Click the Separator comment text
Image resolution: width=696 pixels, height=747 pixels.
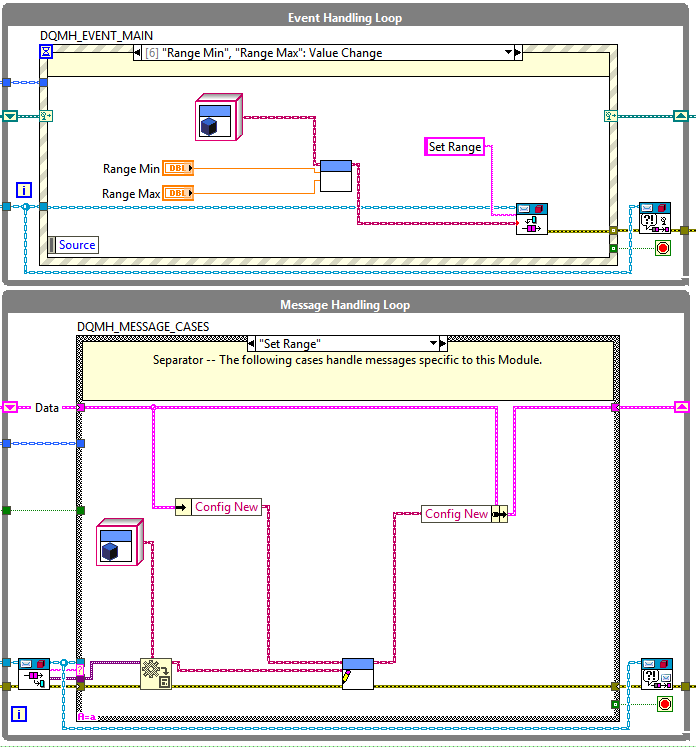pos(347,360)
